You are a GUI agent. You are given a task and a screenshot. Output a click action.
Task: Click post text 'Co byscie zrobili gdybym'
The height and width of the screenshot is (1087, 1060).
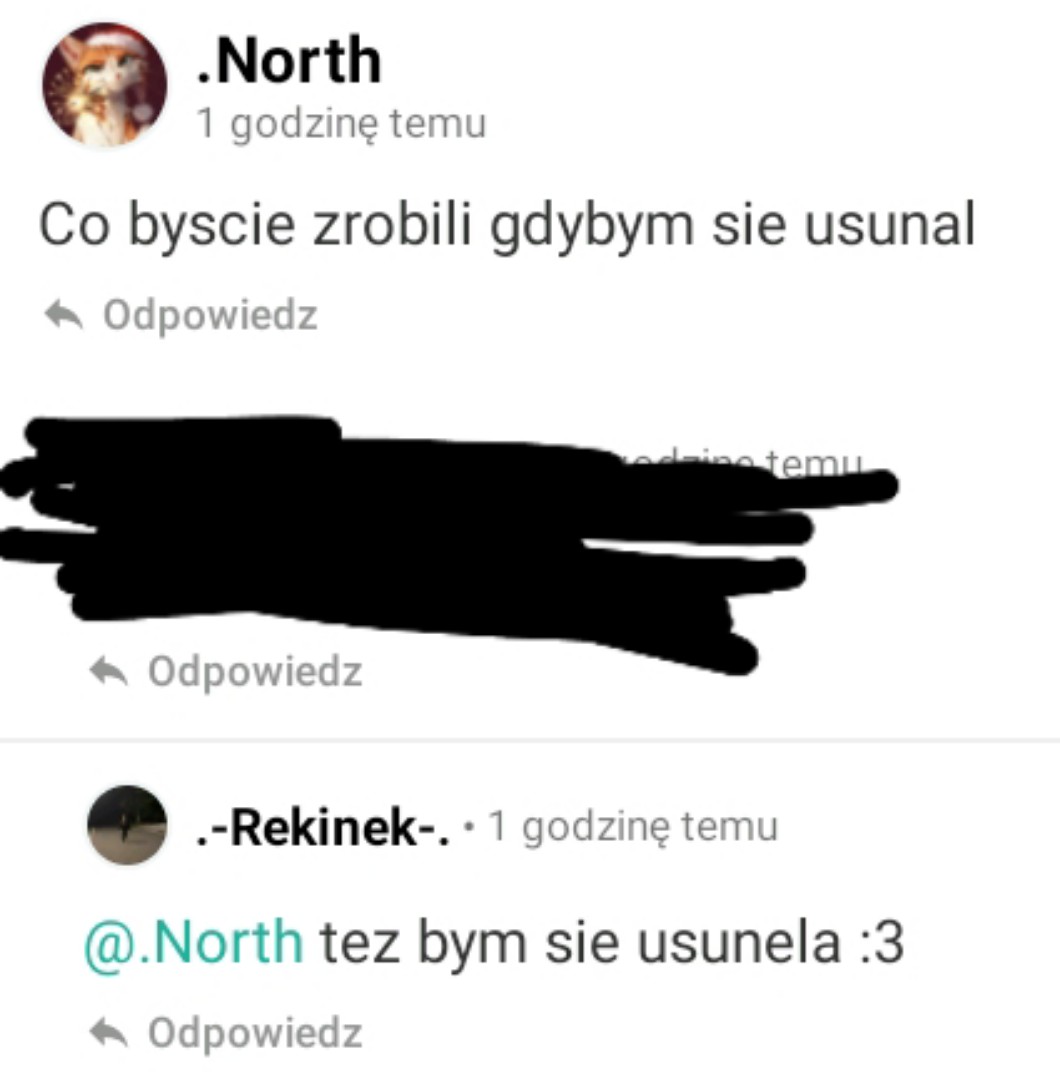click(367, 226)
